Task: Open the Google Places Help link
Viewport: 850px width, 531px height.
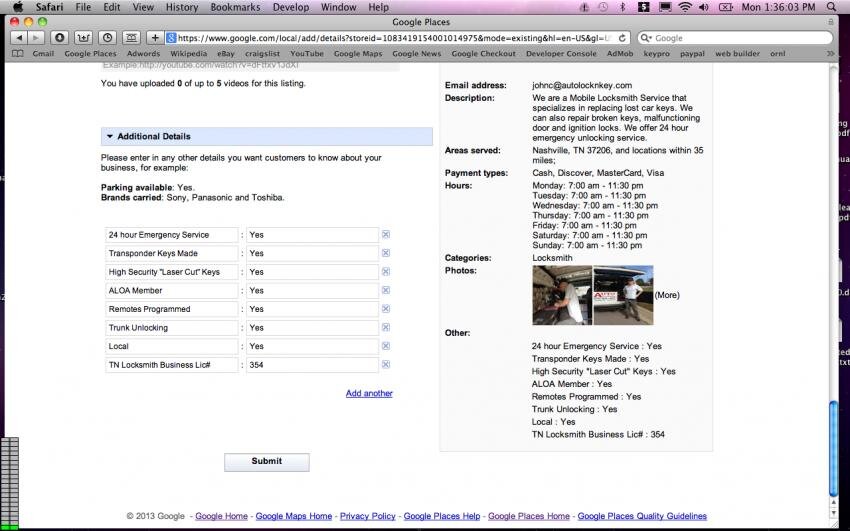Action: (442, 516)
